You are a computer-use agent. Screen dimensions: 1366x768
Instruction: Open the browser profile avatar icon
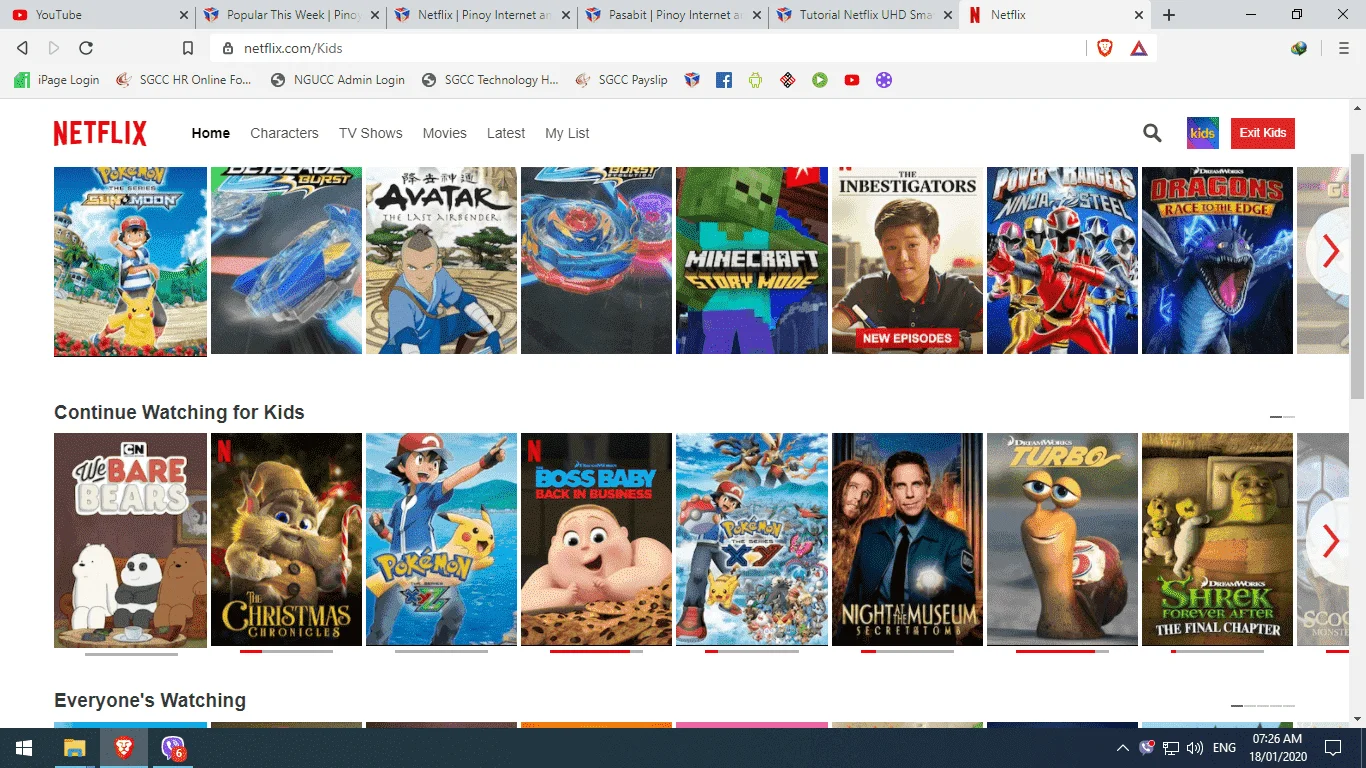pos(1299,48)
